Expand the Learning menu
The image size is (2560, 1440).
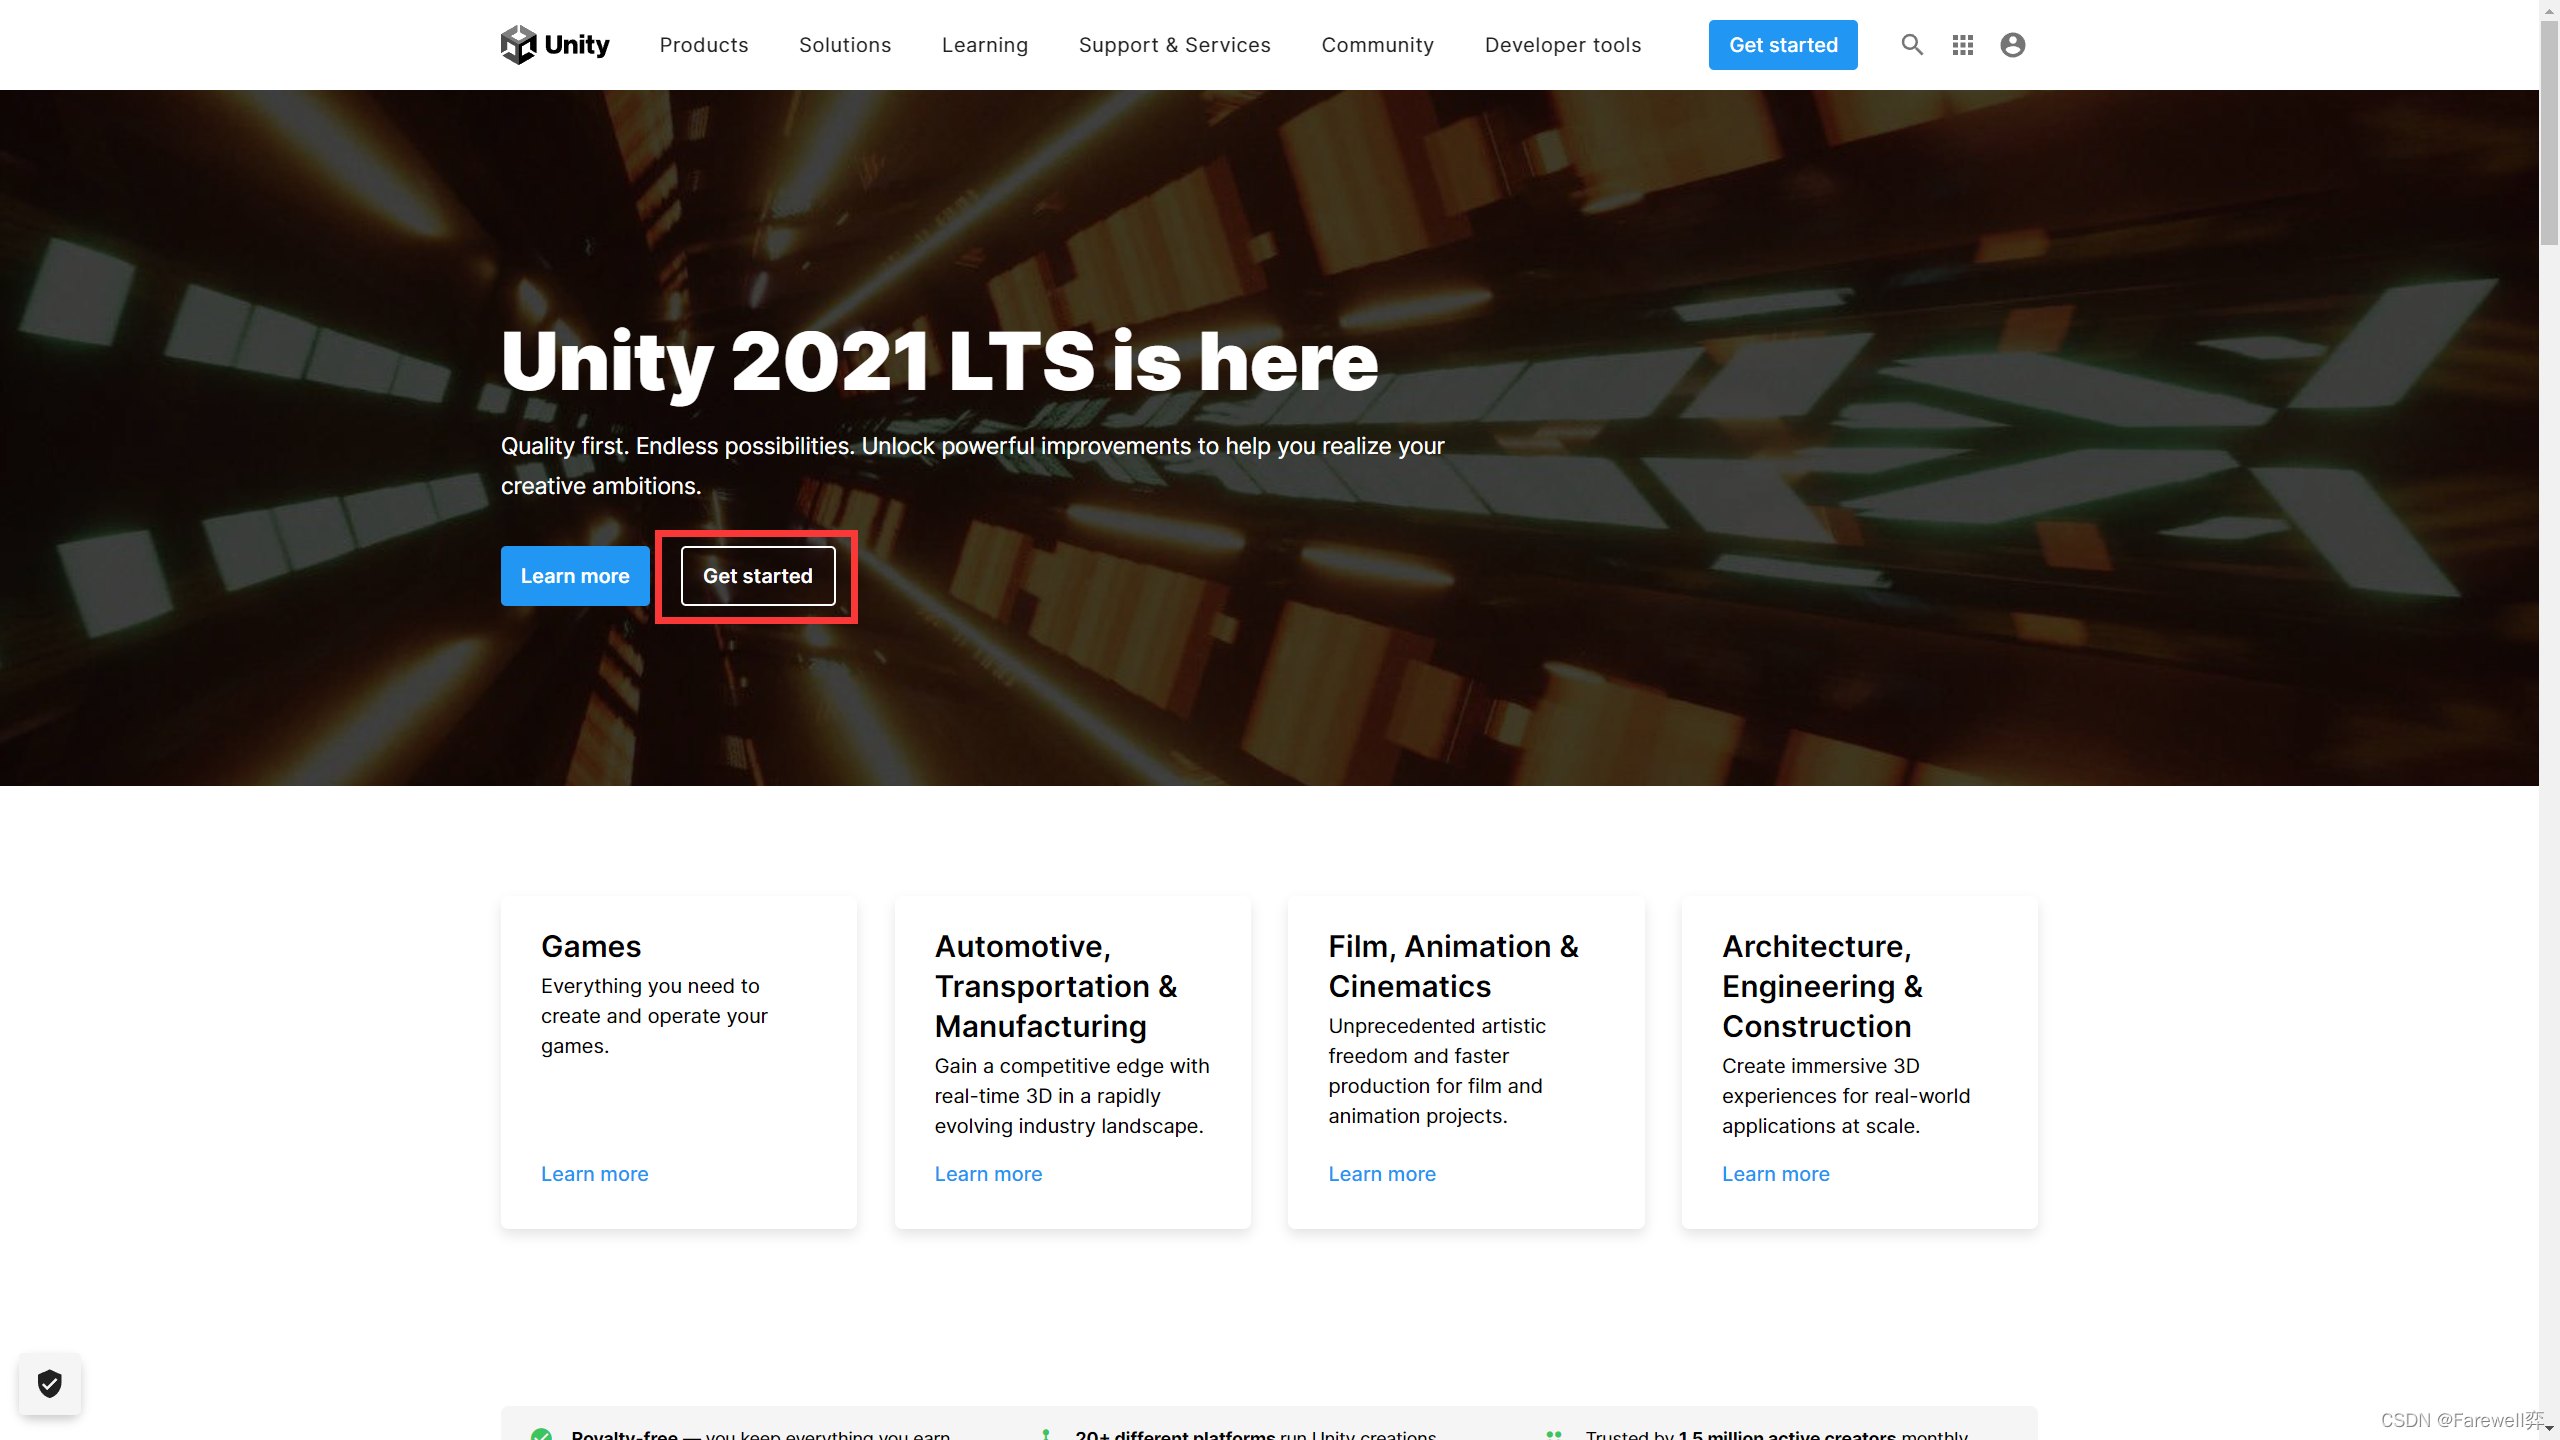tap(984, 45)
